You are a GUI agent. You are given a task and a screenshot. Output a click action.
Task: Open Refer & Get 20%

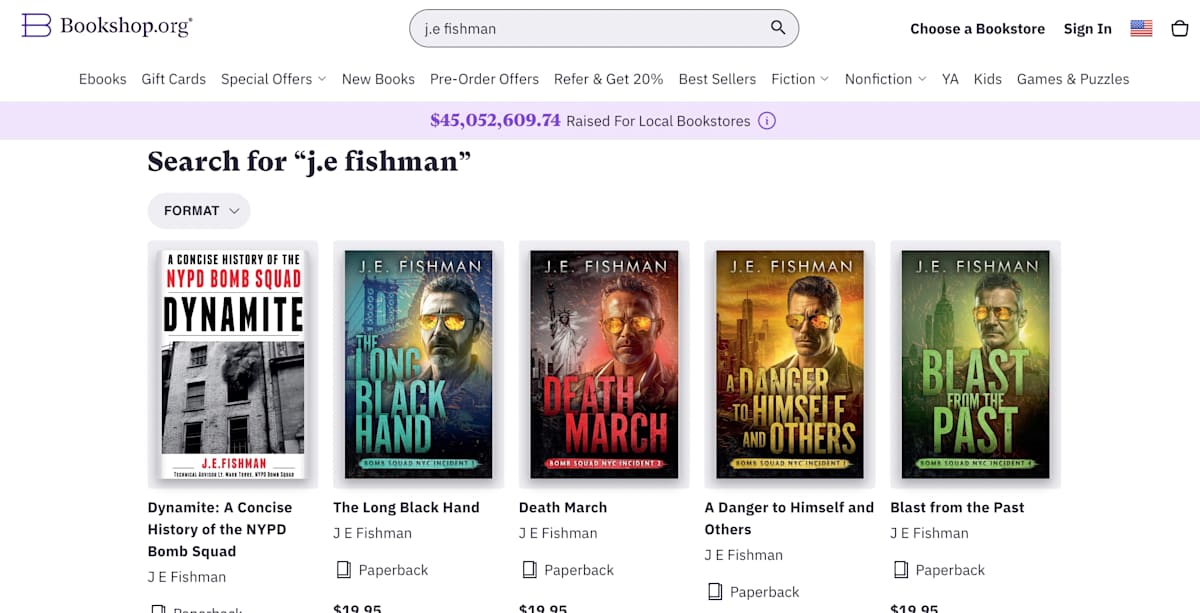(x=609, y=79)
